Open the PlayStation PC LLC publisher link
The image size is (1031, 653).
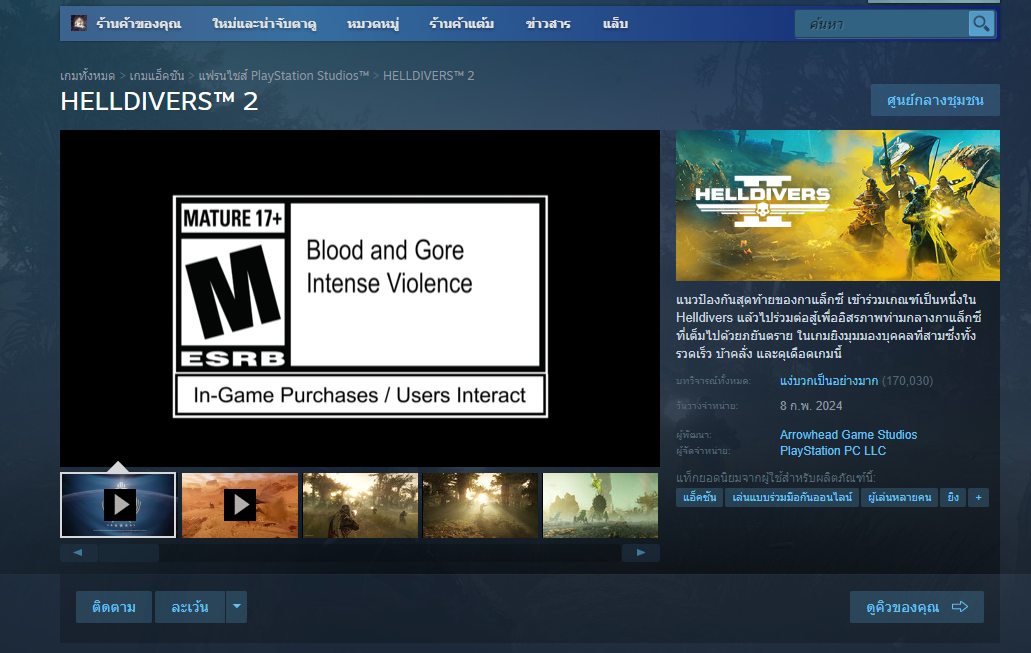pyautogui.click(x=832, y=450)
